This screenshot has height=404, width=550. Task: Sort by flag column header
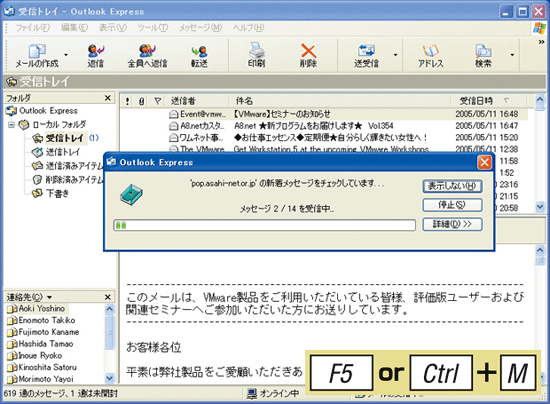(x=157, y=101)
